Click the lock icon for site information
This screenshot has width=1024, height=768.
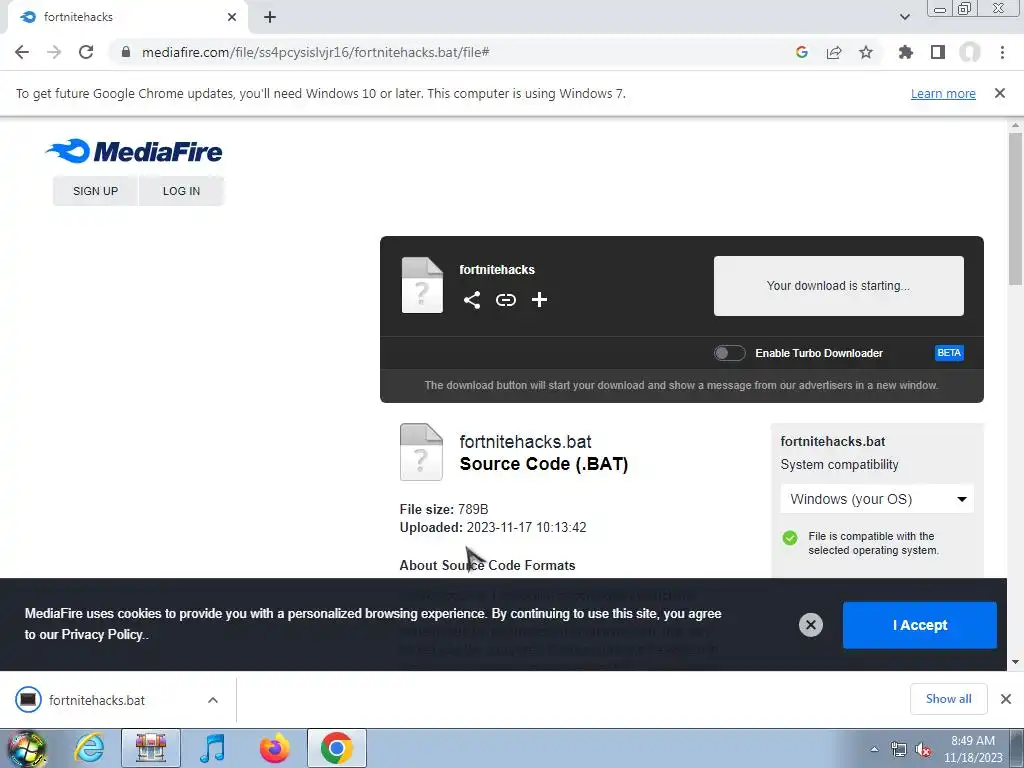pyautogui.click(x=125, y=52)
